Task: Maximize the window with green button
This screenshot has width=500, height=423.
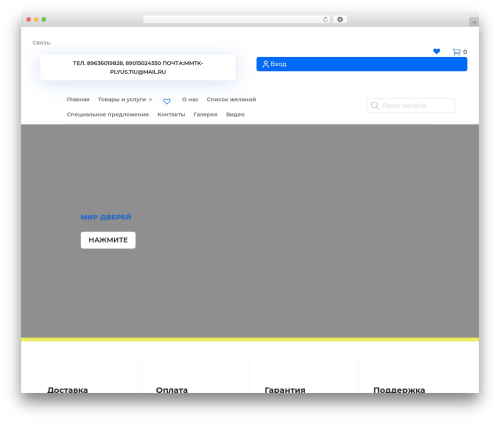Action: tap(44, 19)
